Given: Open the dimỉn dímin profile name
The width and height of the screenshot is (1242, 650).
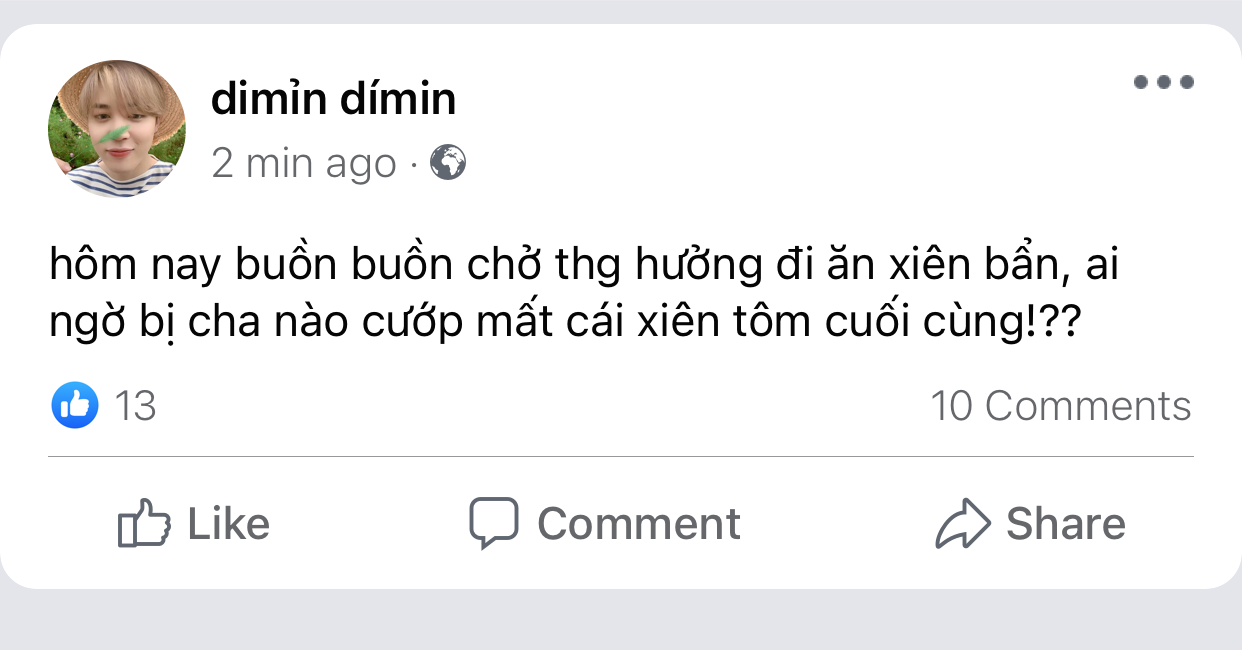Looking at the screenshot, I should [333, 99].
